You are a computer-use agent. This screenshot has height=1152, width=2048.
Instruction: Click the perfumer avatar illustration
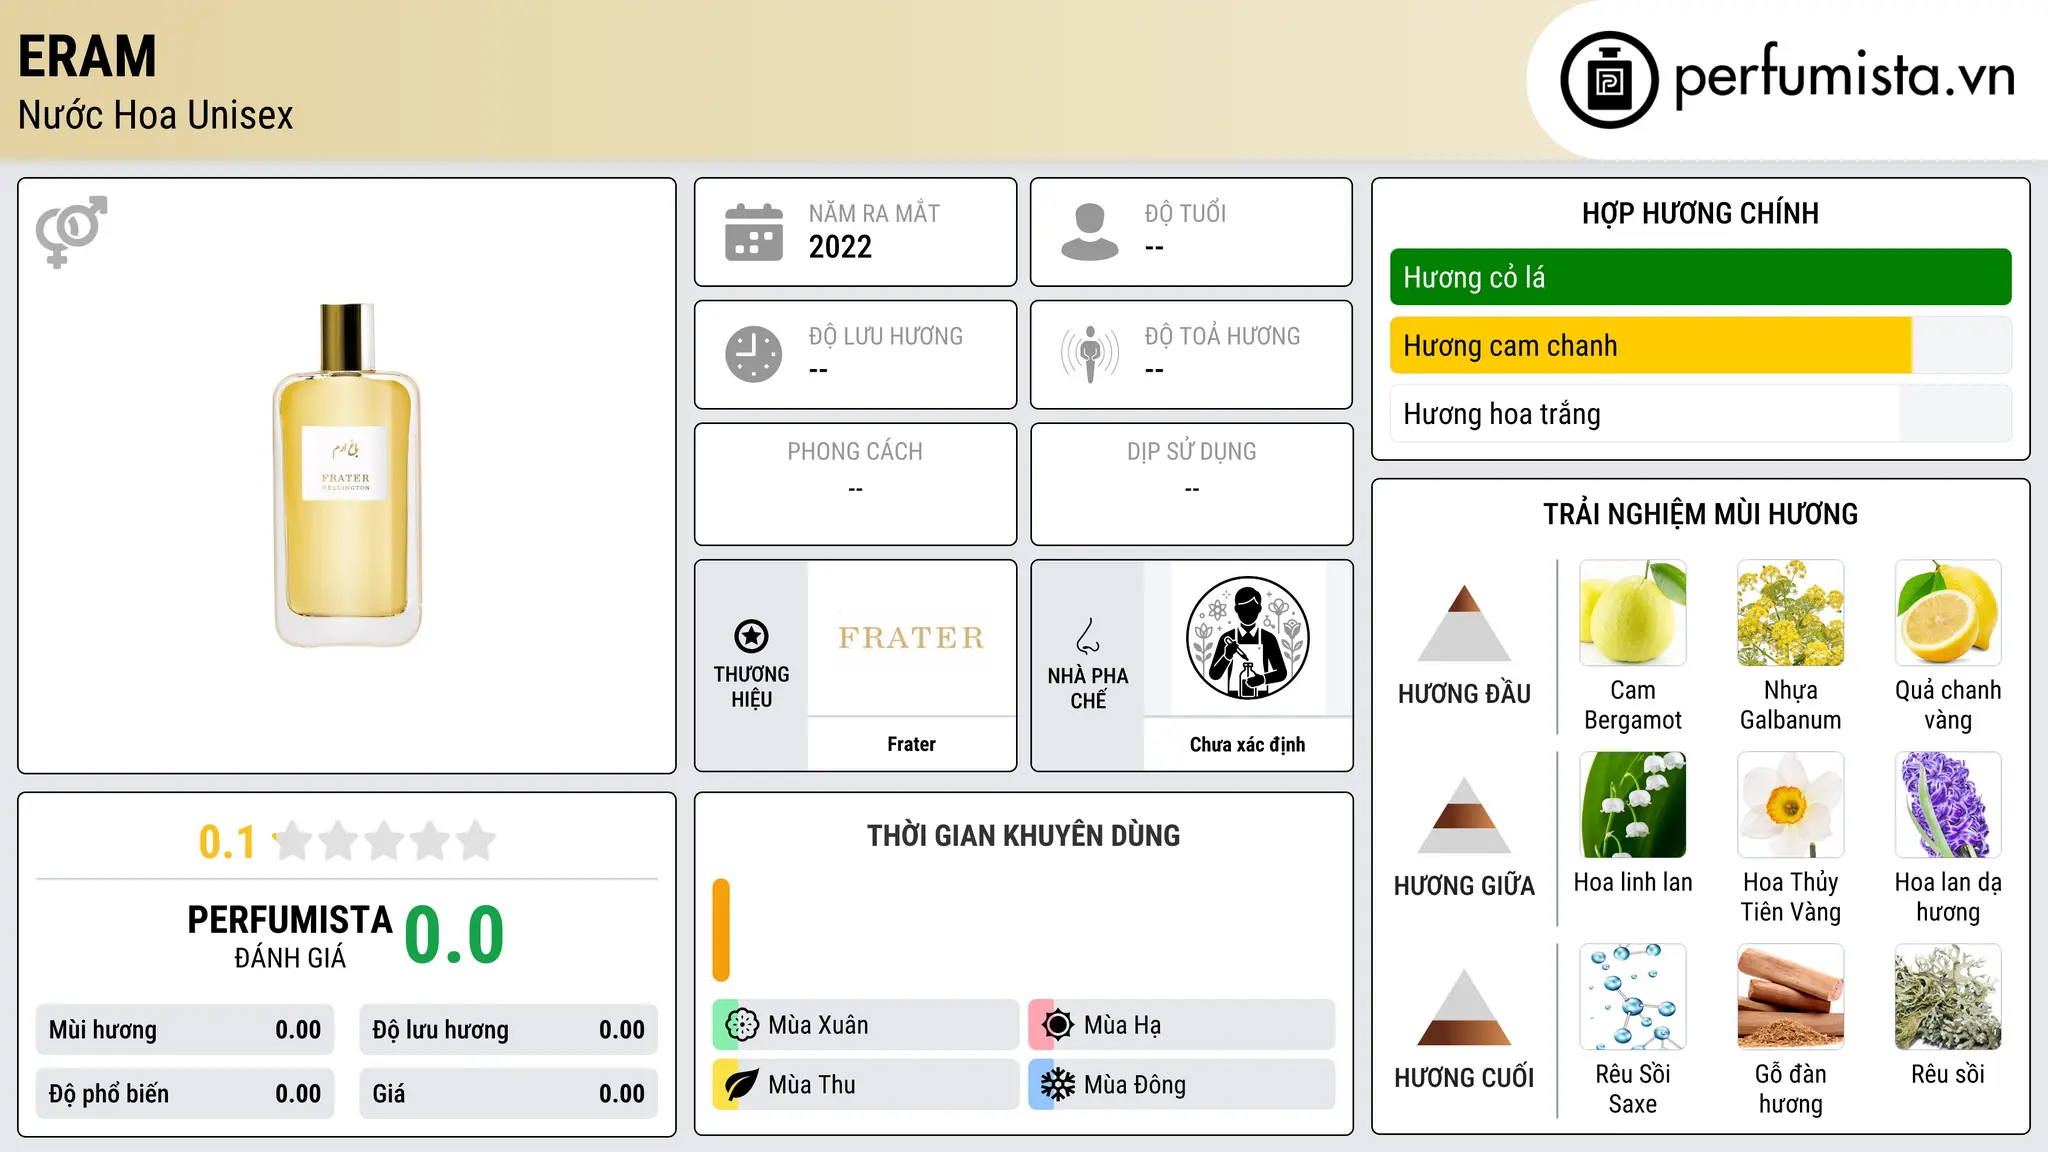(x=1247, y=638)
